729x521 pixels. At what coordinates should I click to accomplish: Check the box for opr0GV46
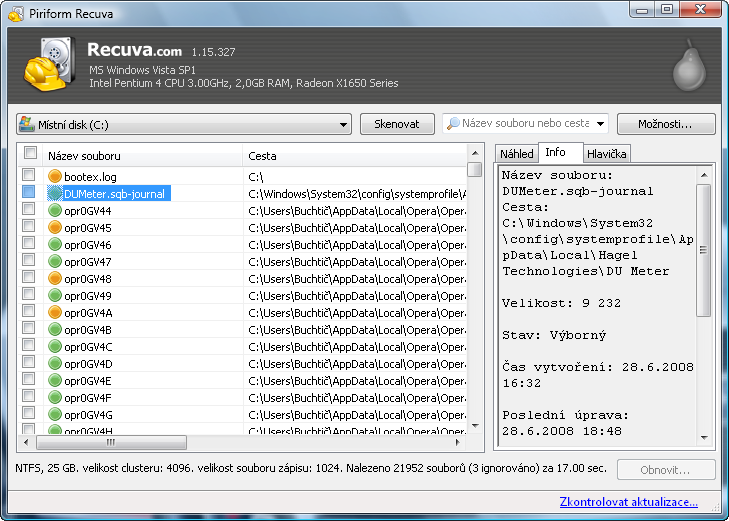coord(29,243)
